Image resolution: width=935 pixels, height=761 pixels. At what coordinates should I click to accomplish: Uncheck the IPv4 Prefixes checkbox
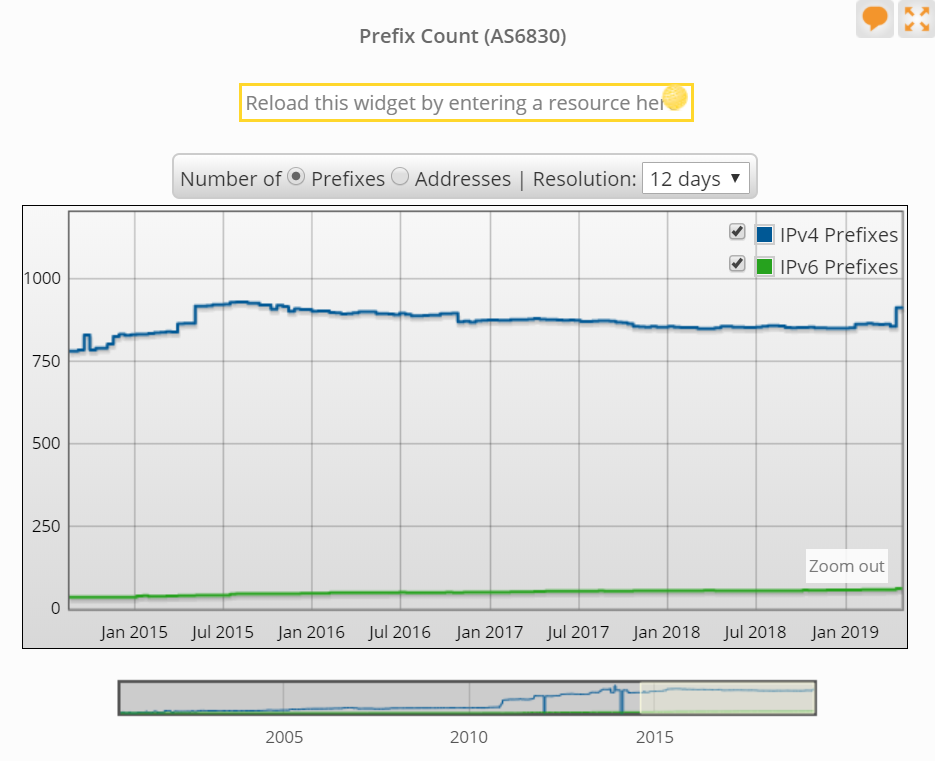click(x=737, y=232)
